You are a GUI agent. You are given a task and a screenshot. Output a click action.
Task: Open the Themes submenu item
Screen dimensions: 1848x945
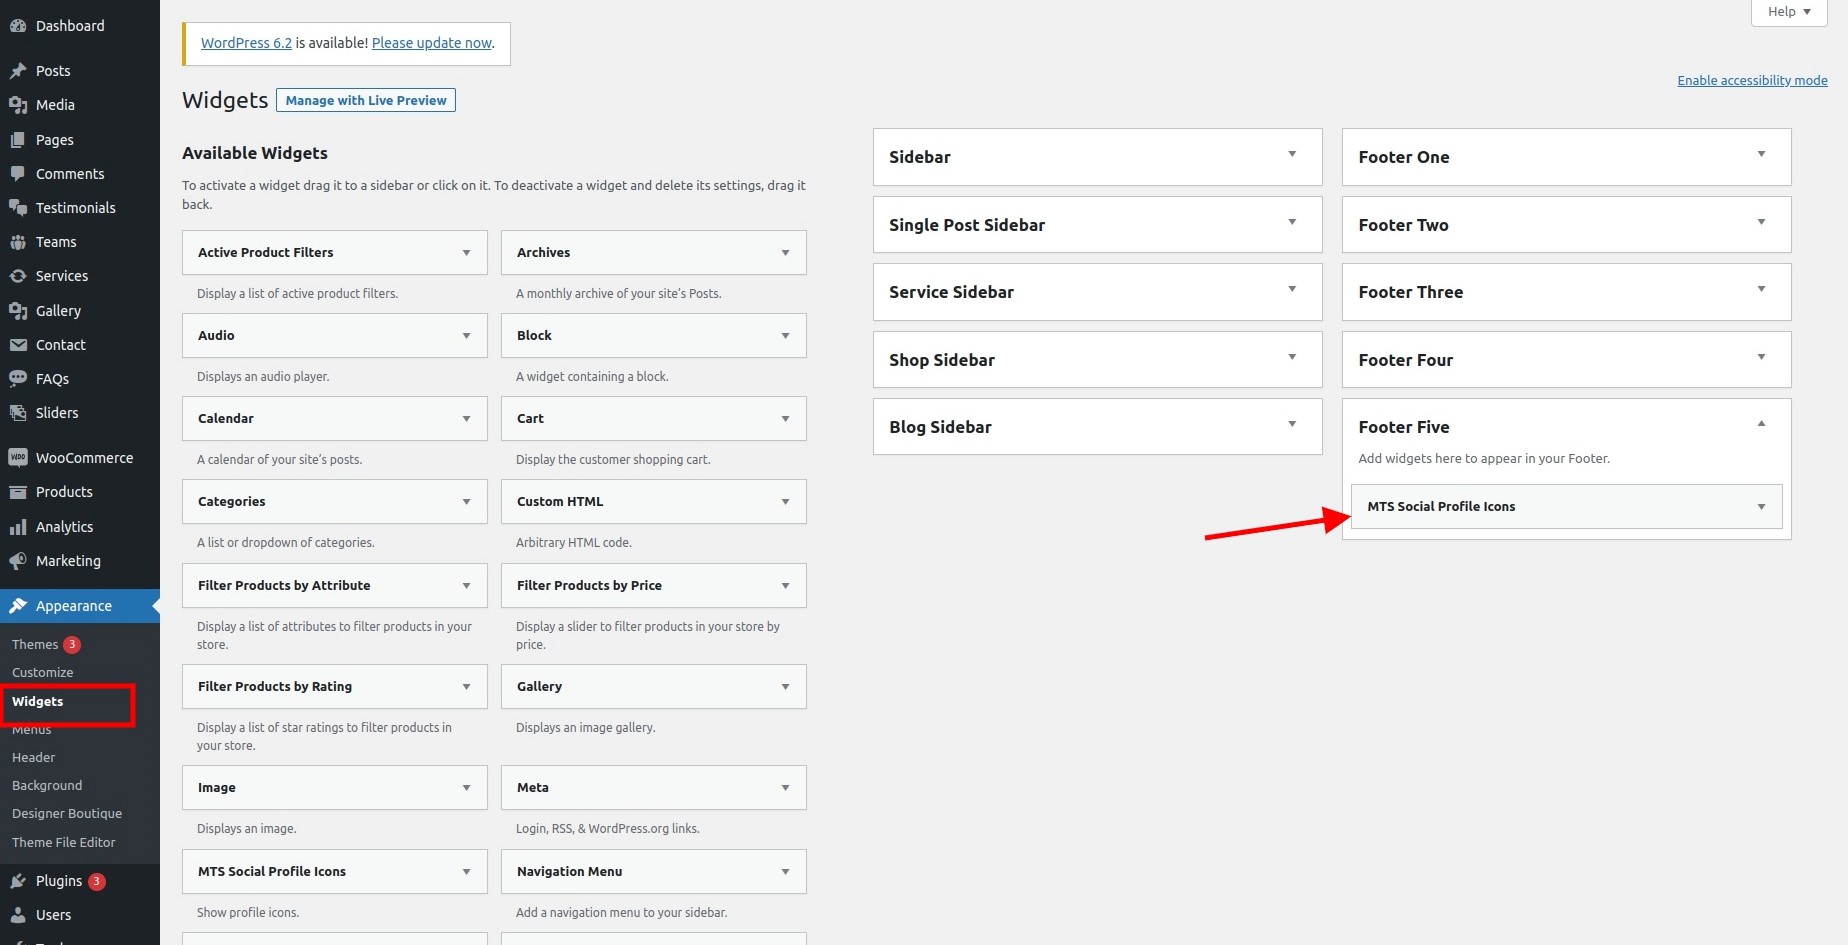35,645
